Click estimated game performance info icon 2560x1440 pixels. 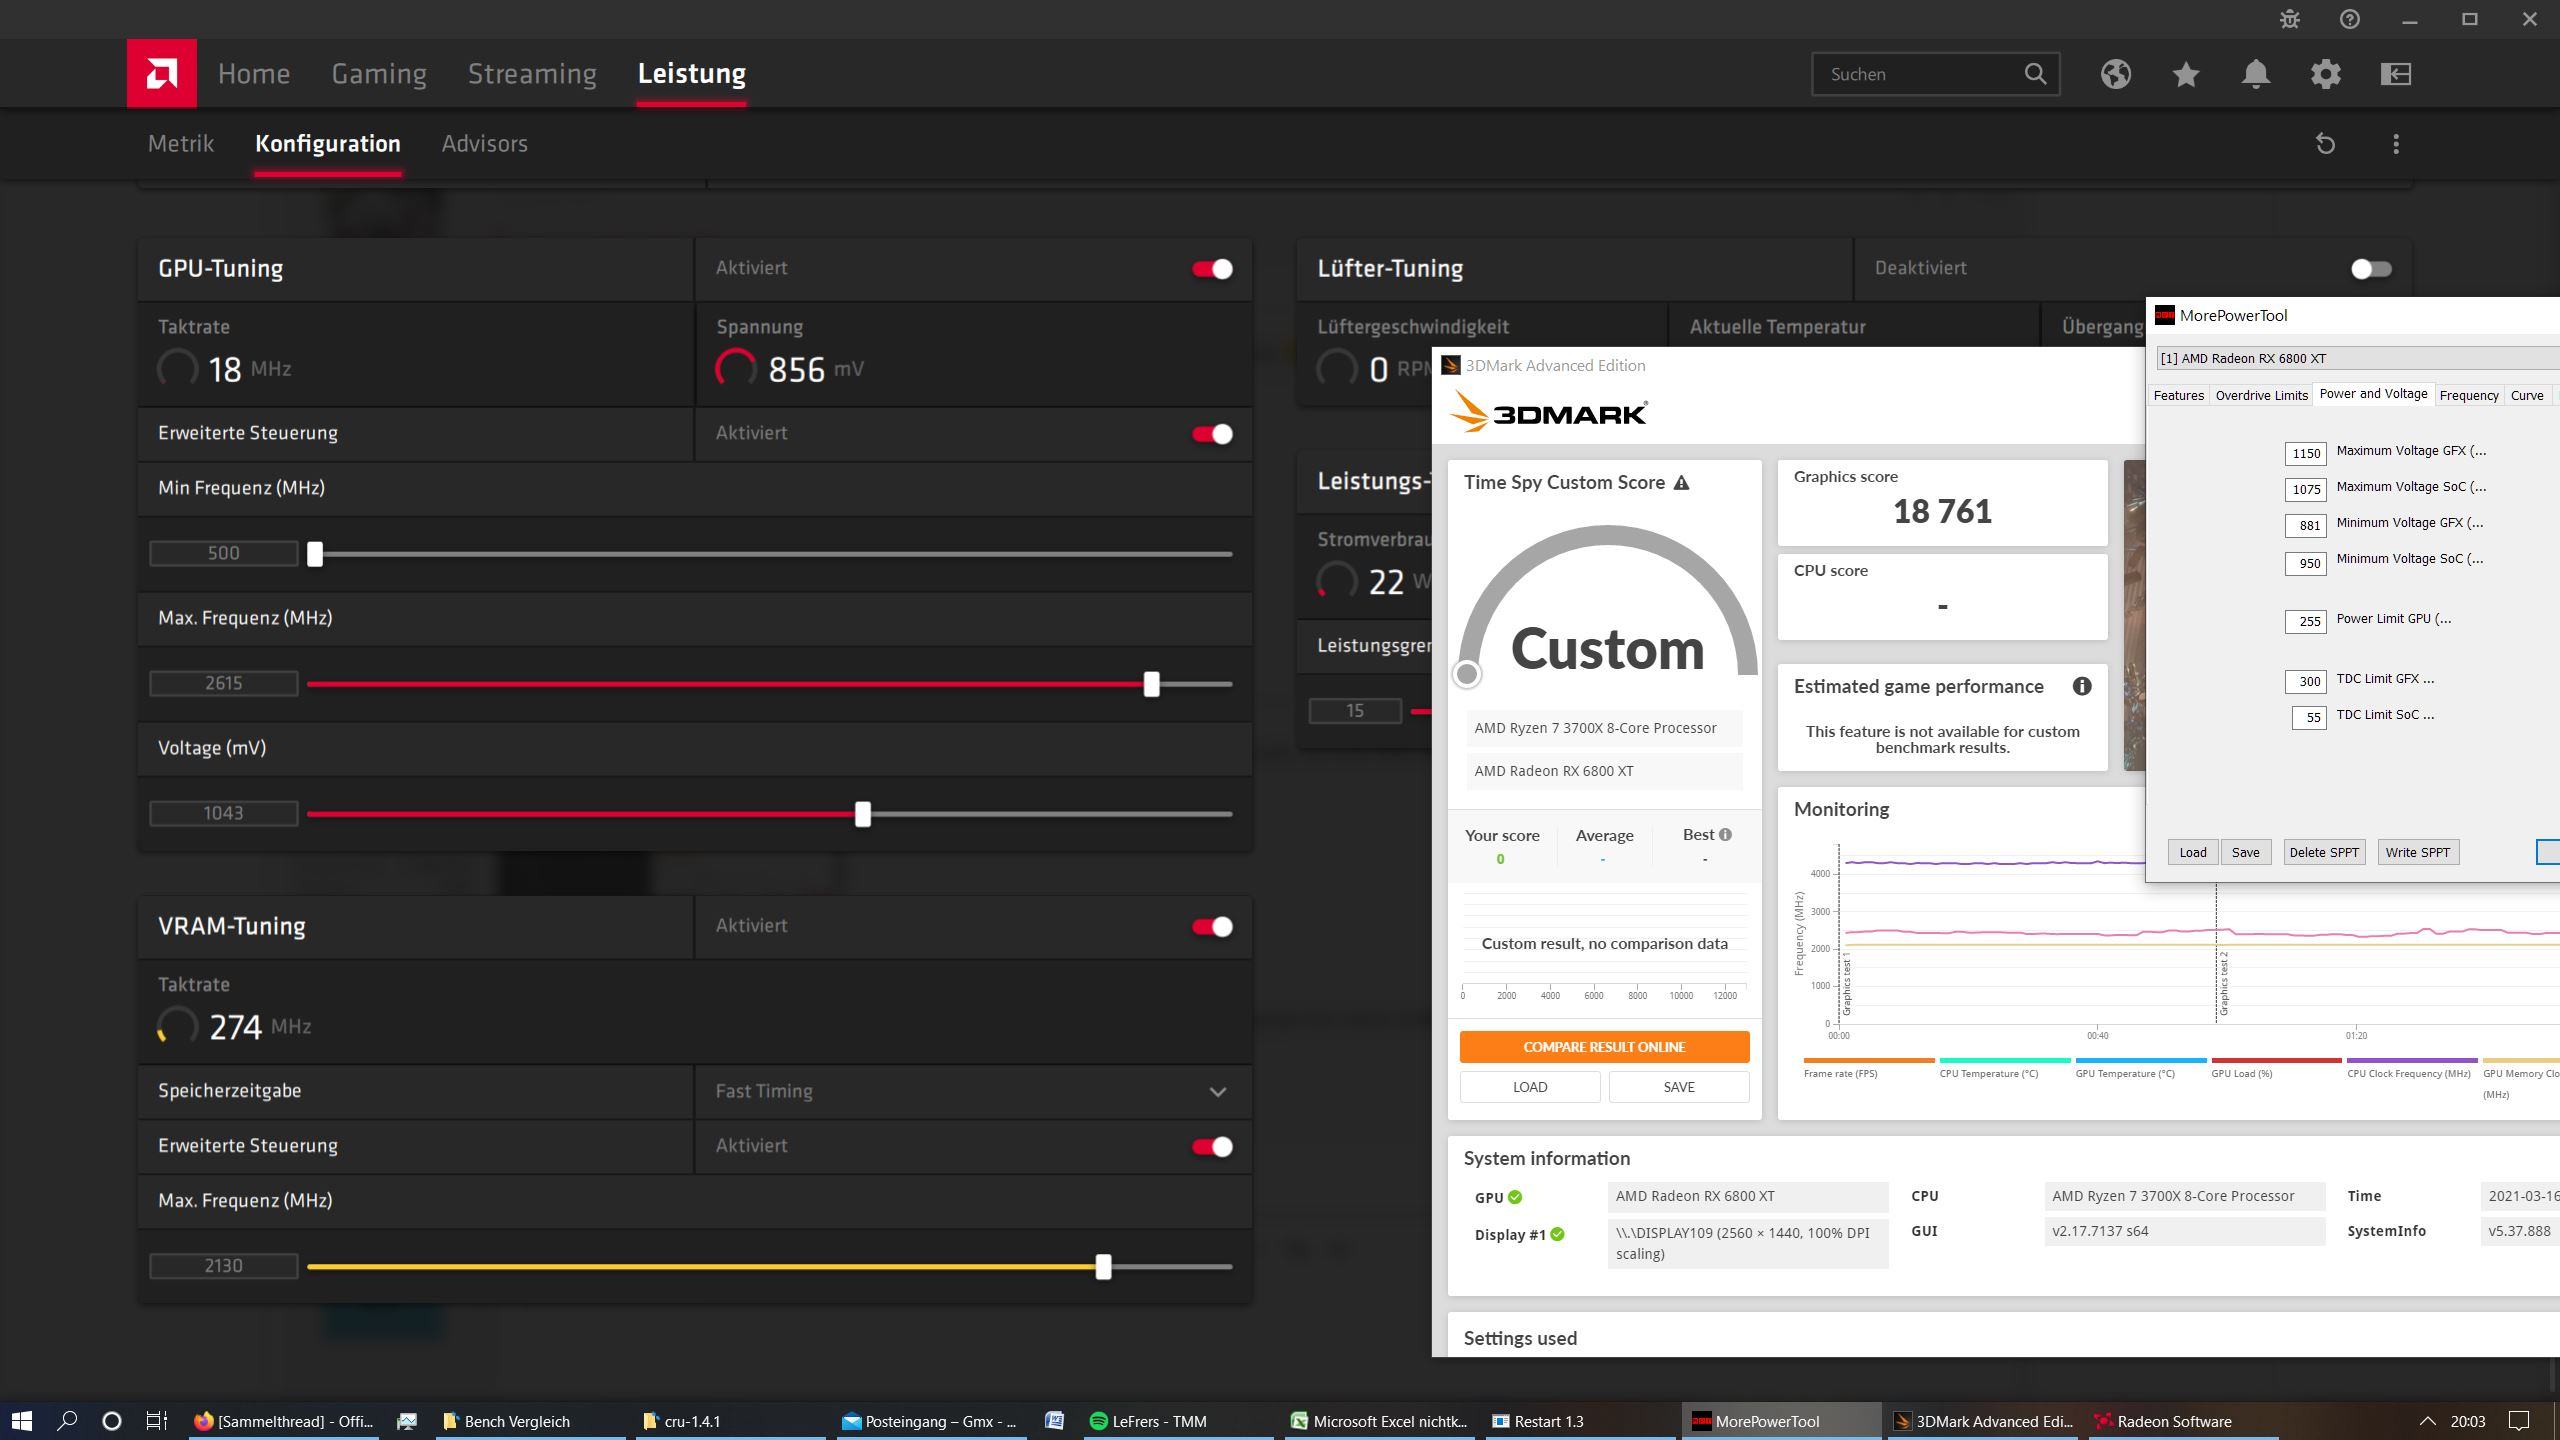tap(2082, 686)
